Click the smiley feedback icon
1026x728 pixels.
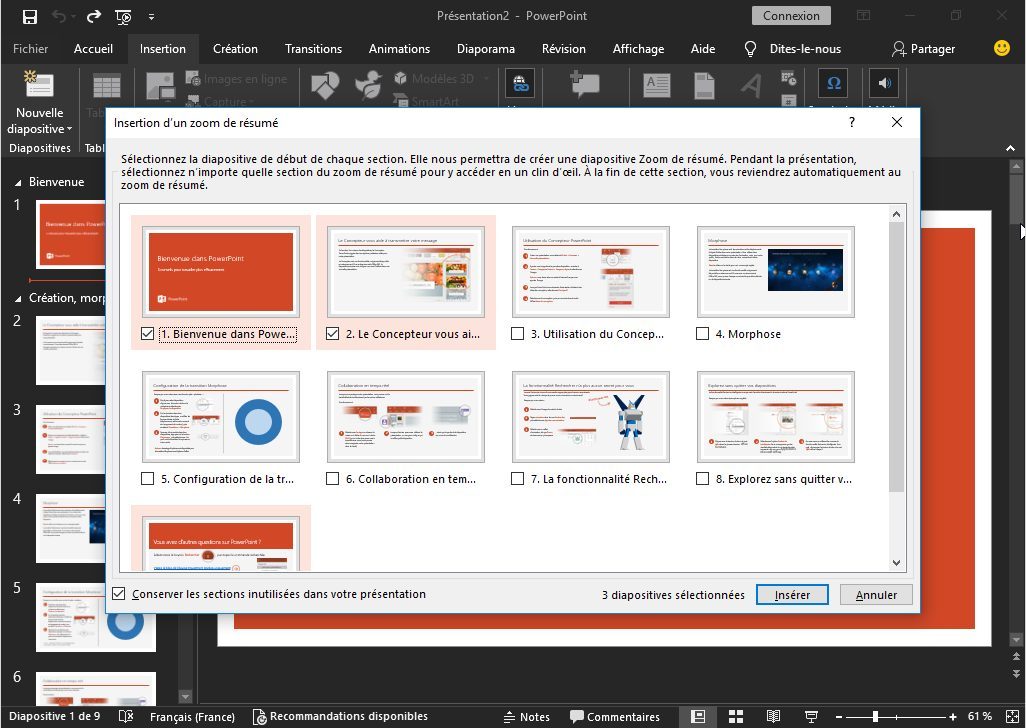pos(1001,48)
